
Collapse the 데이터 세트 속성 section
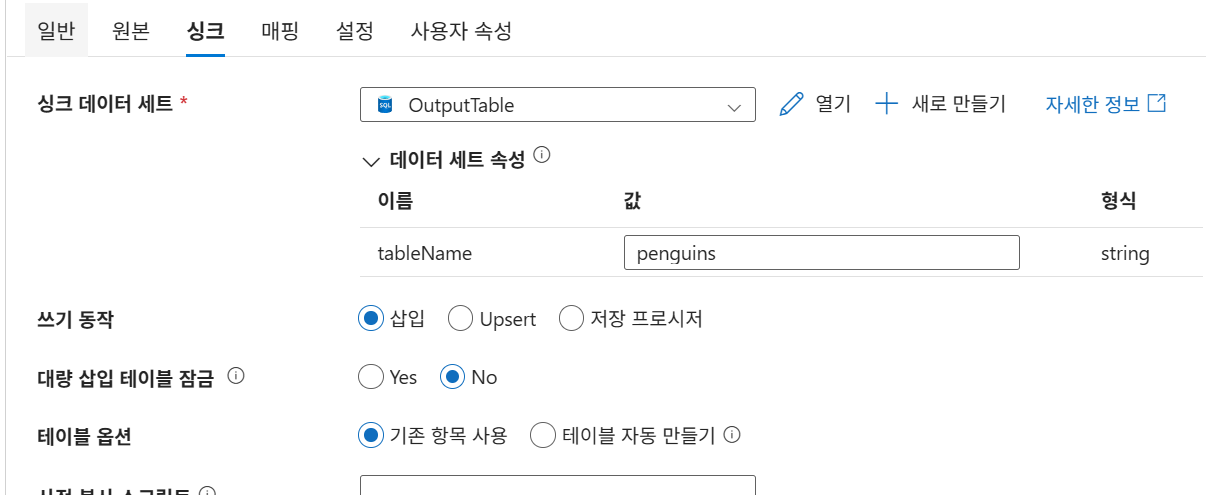pos(372,160)
